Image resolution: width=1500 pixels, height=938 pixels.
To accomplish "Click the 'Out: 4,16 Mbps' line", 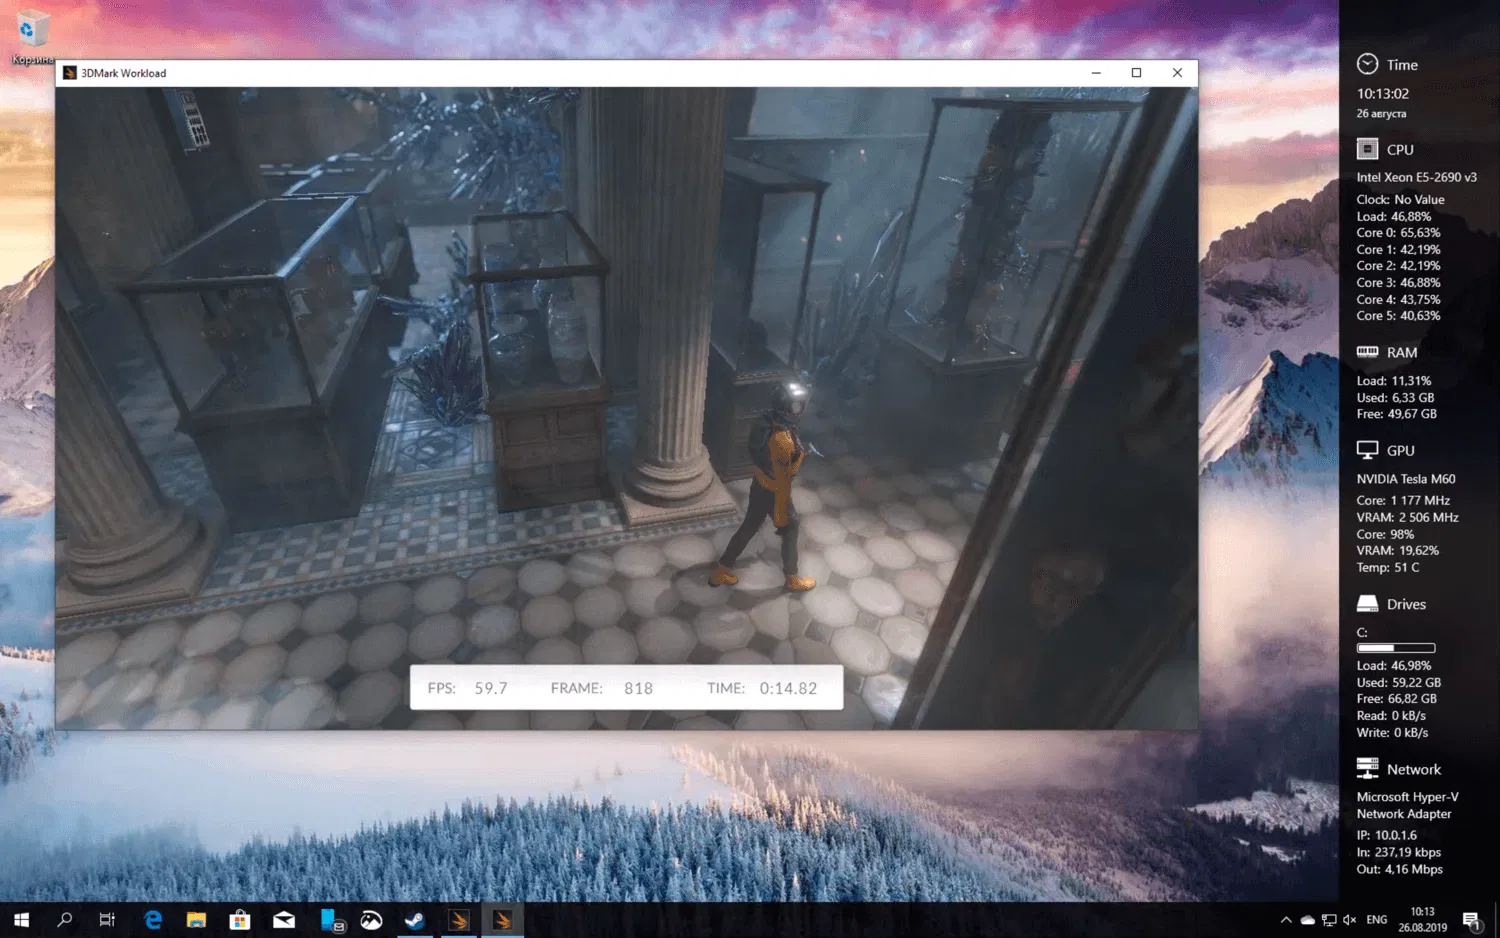I will click(x=1399, y=869).
